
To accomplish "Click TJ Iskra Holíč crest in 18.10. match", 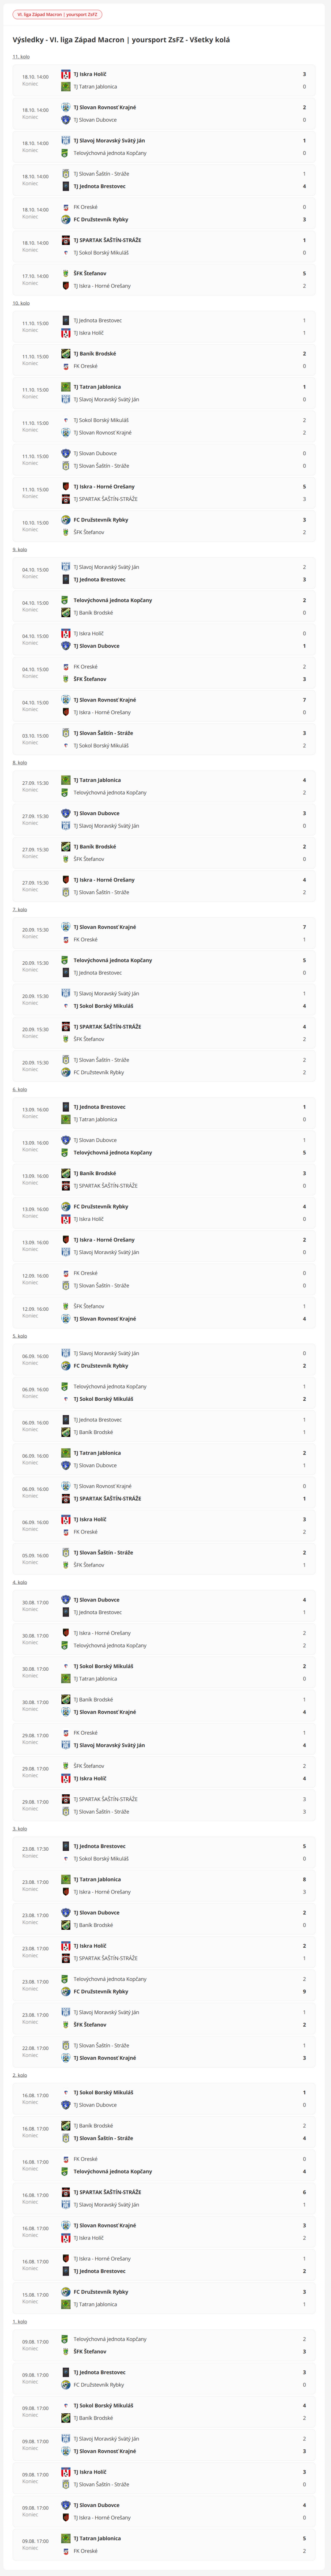I will (66, 74).
